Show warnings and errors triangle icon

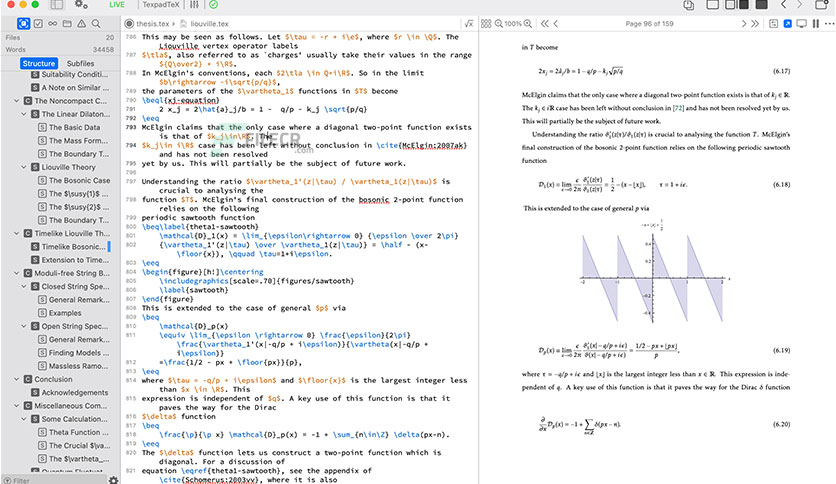pyautogui.click(x=81, y=23)
